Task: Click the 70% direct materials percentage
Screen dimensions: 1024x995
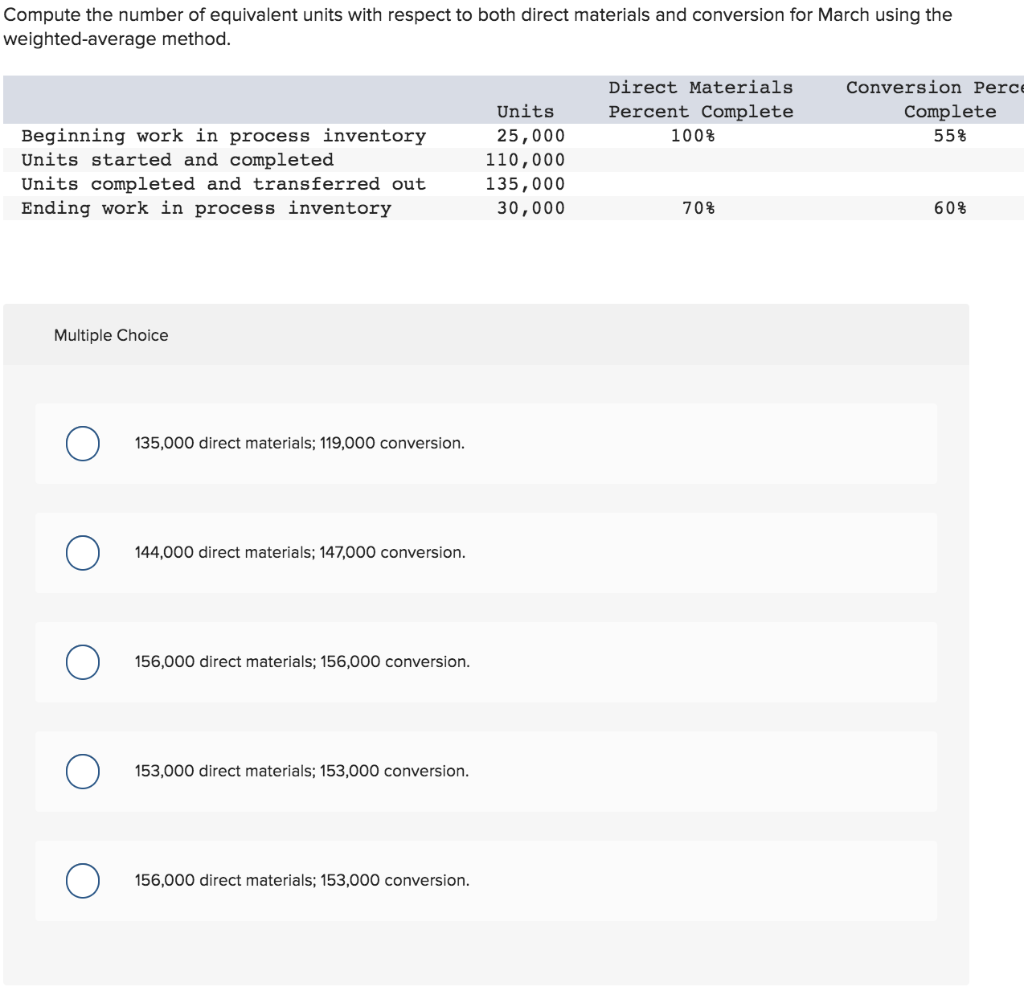Action: [698, 208]
